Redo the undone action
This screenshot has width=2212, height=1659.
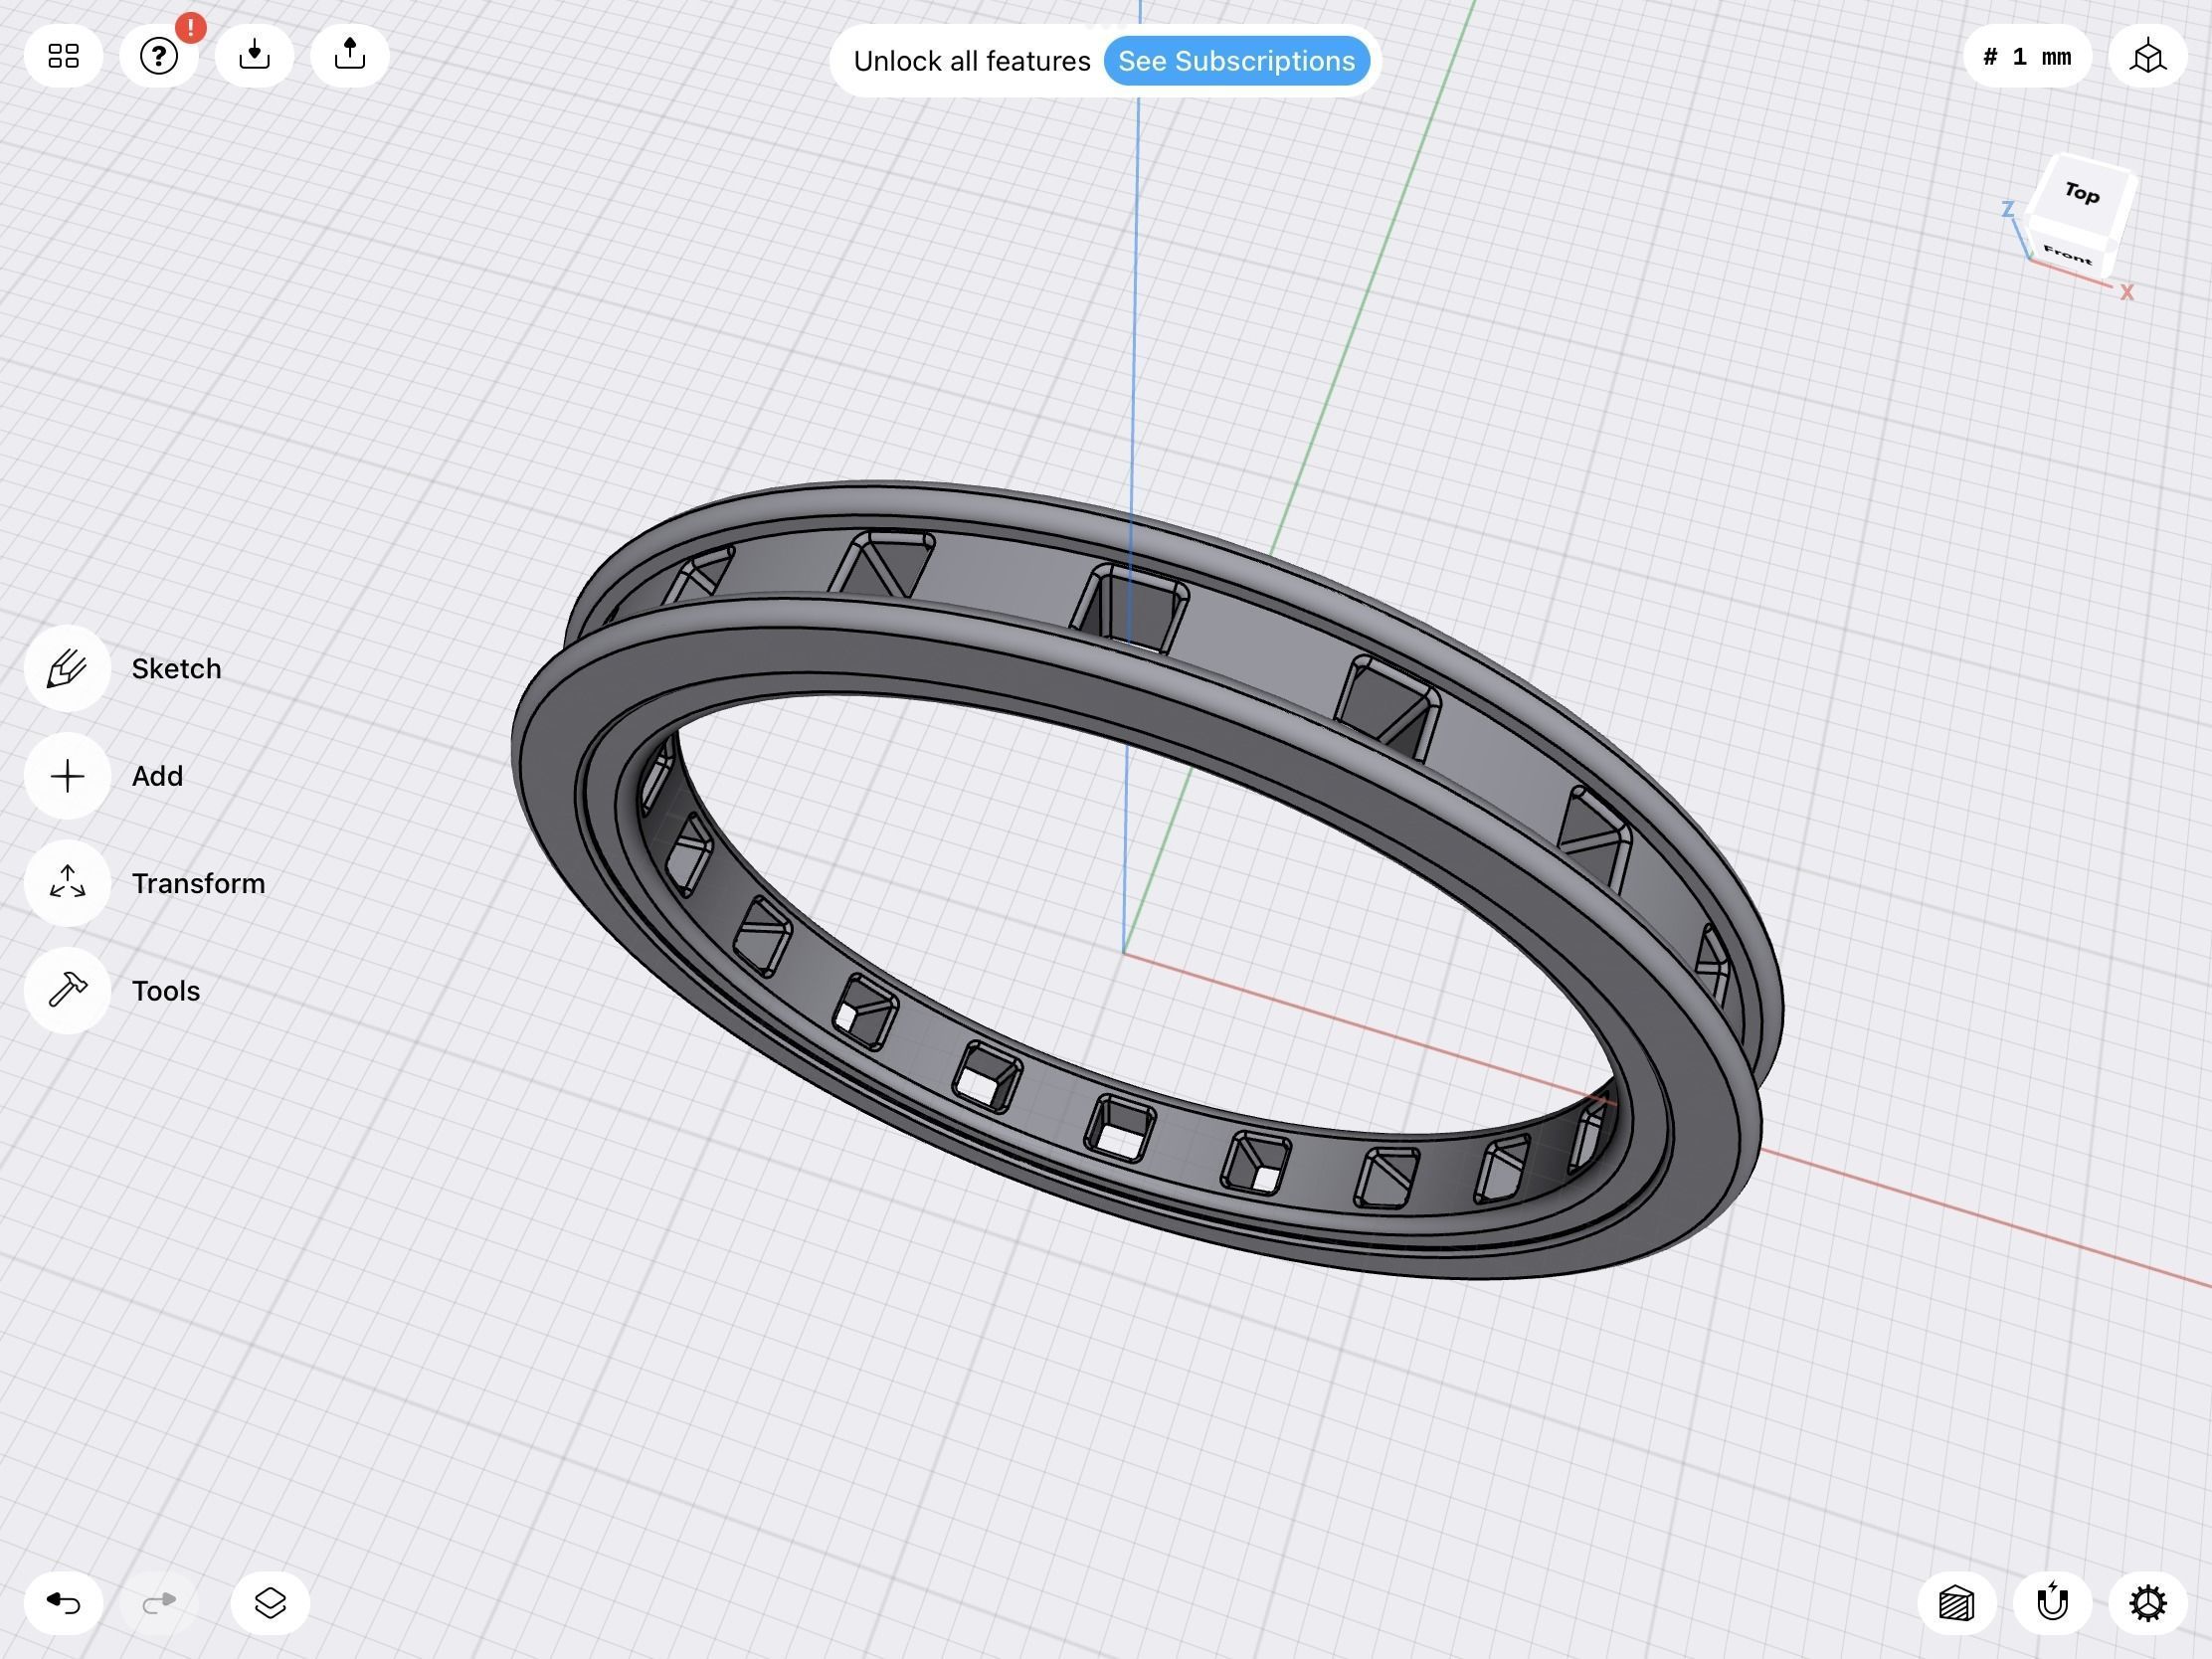coord(158,1603)
